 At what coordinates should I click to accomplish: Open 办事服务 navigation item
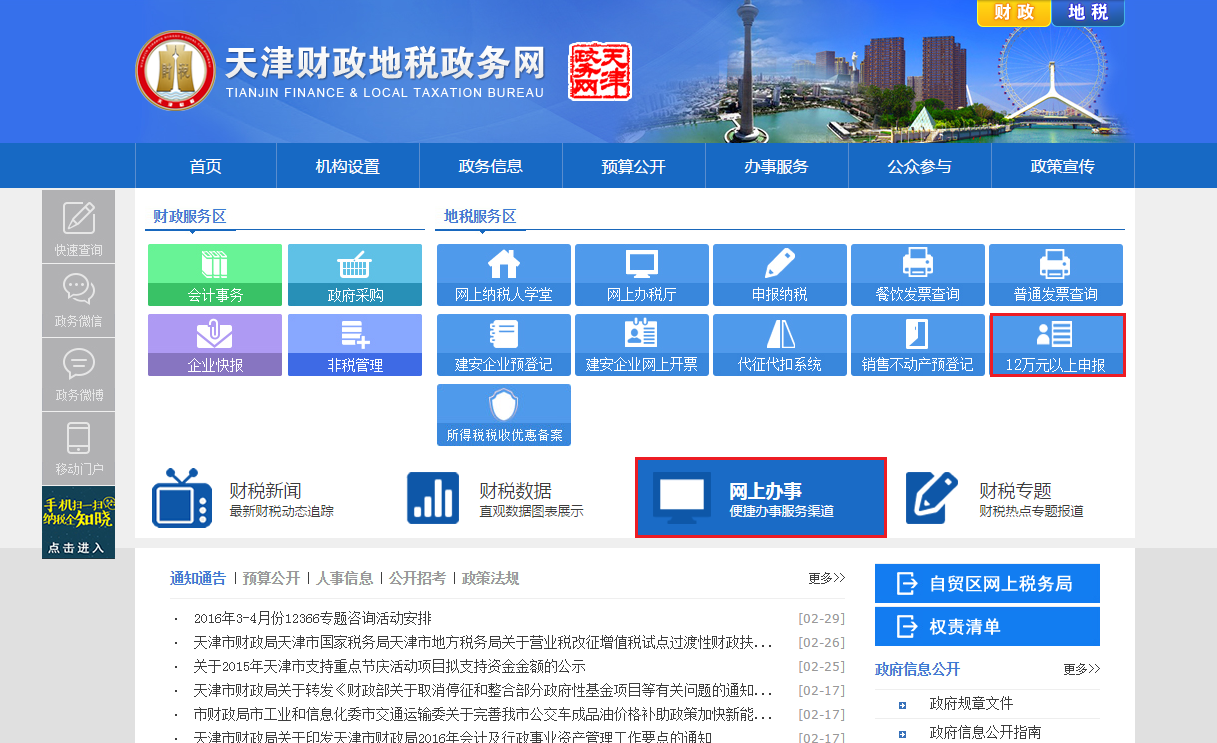coord(777,166)
